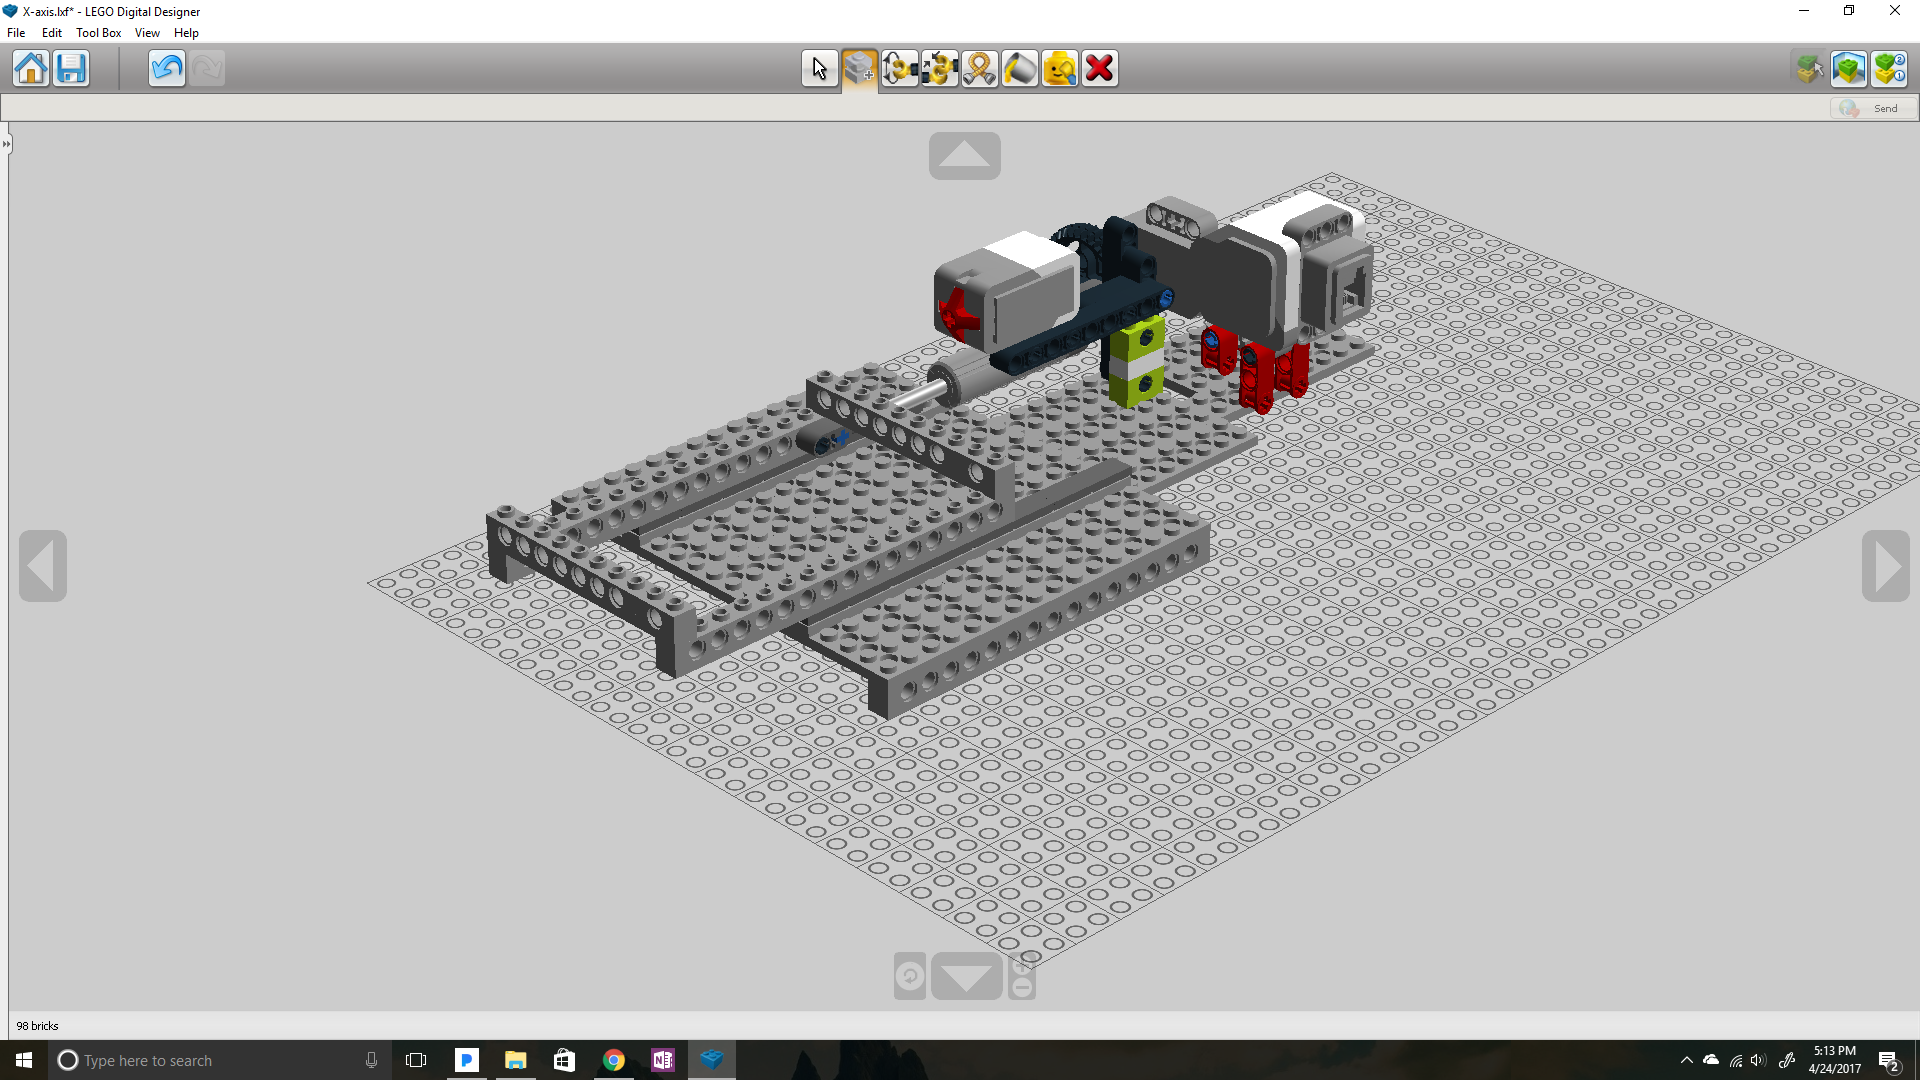
Task: Click the Home icon to return to welcome
Action: 31,68
